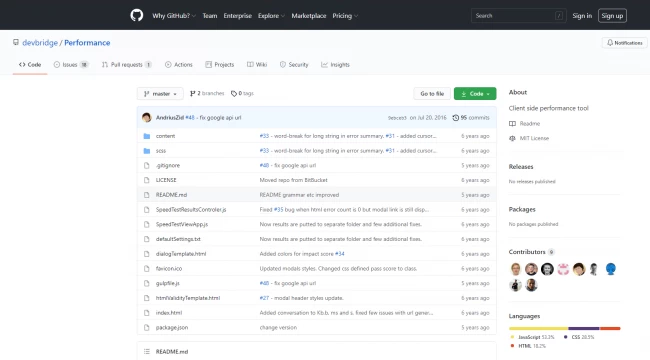View the 2 branches link
The width and height of the screenshot is (650, 360).
[x=207, y=93]
